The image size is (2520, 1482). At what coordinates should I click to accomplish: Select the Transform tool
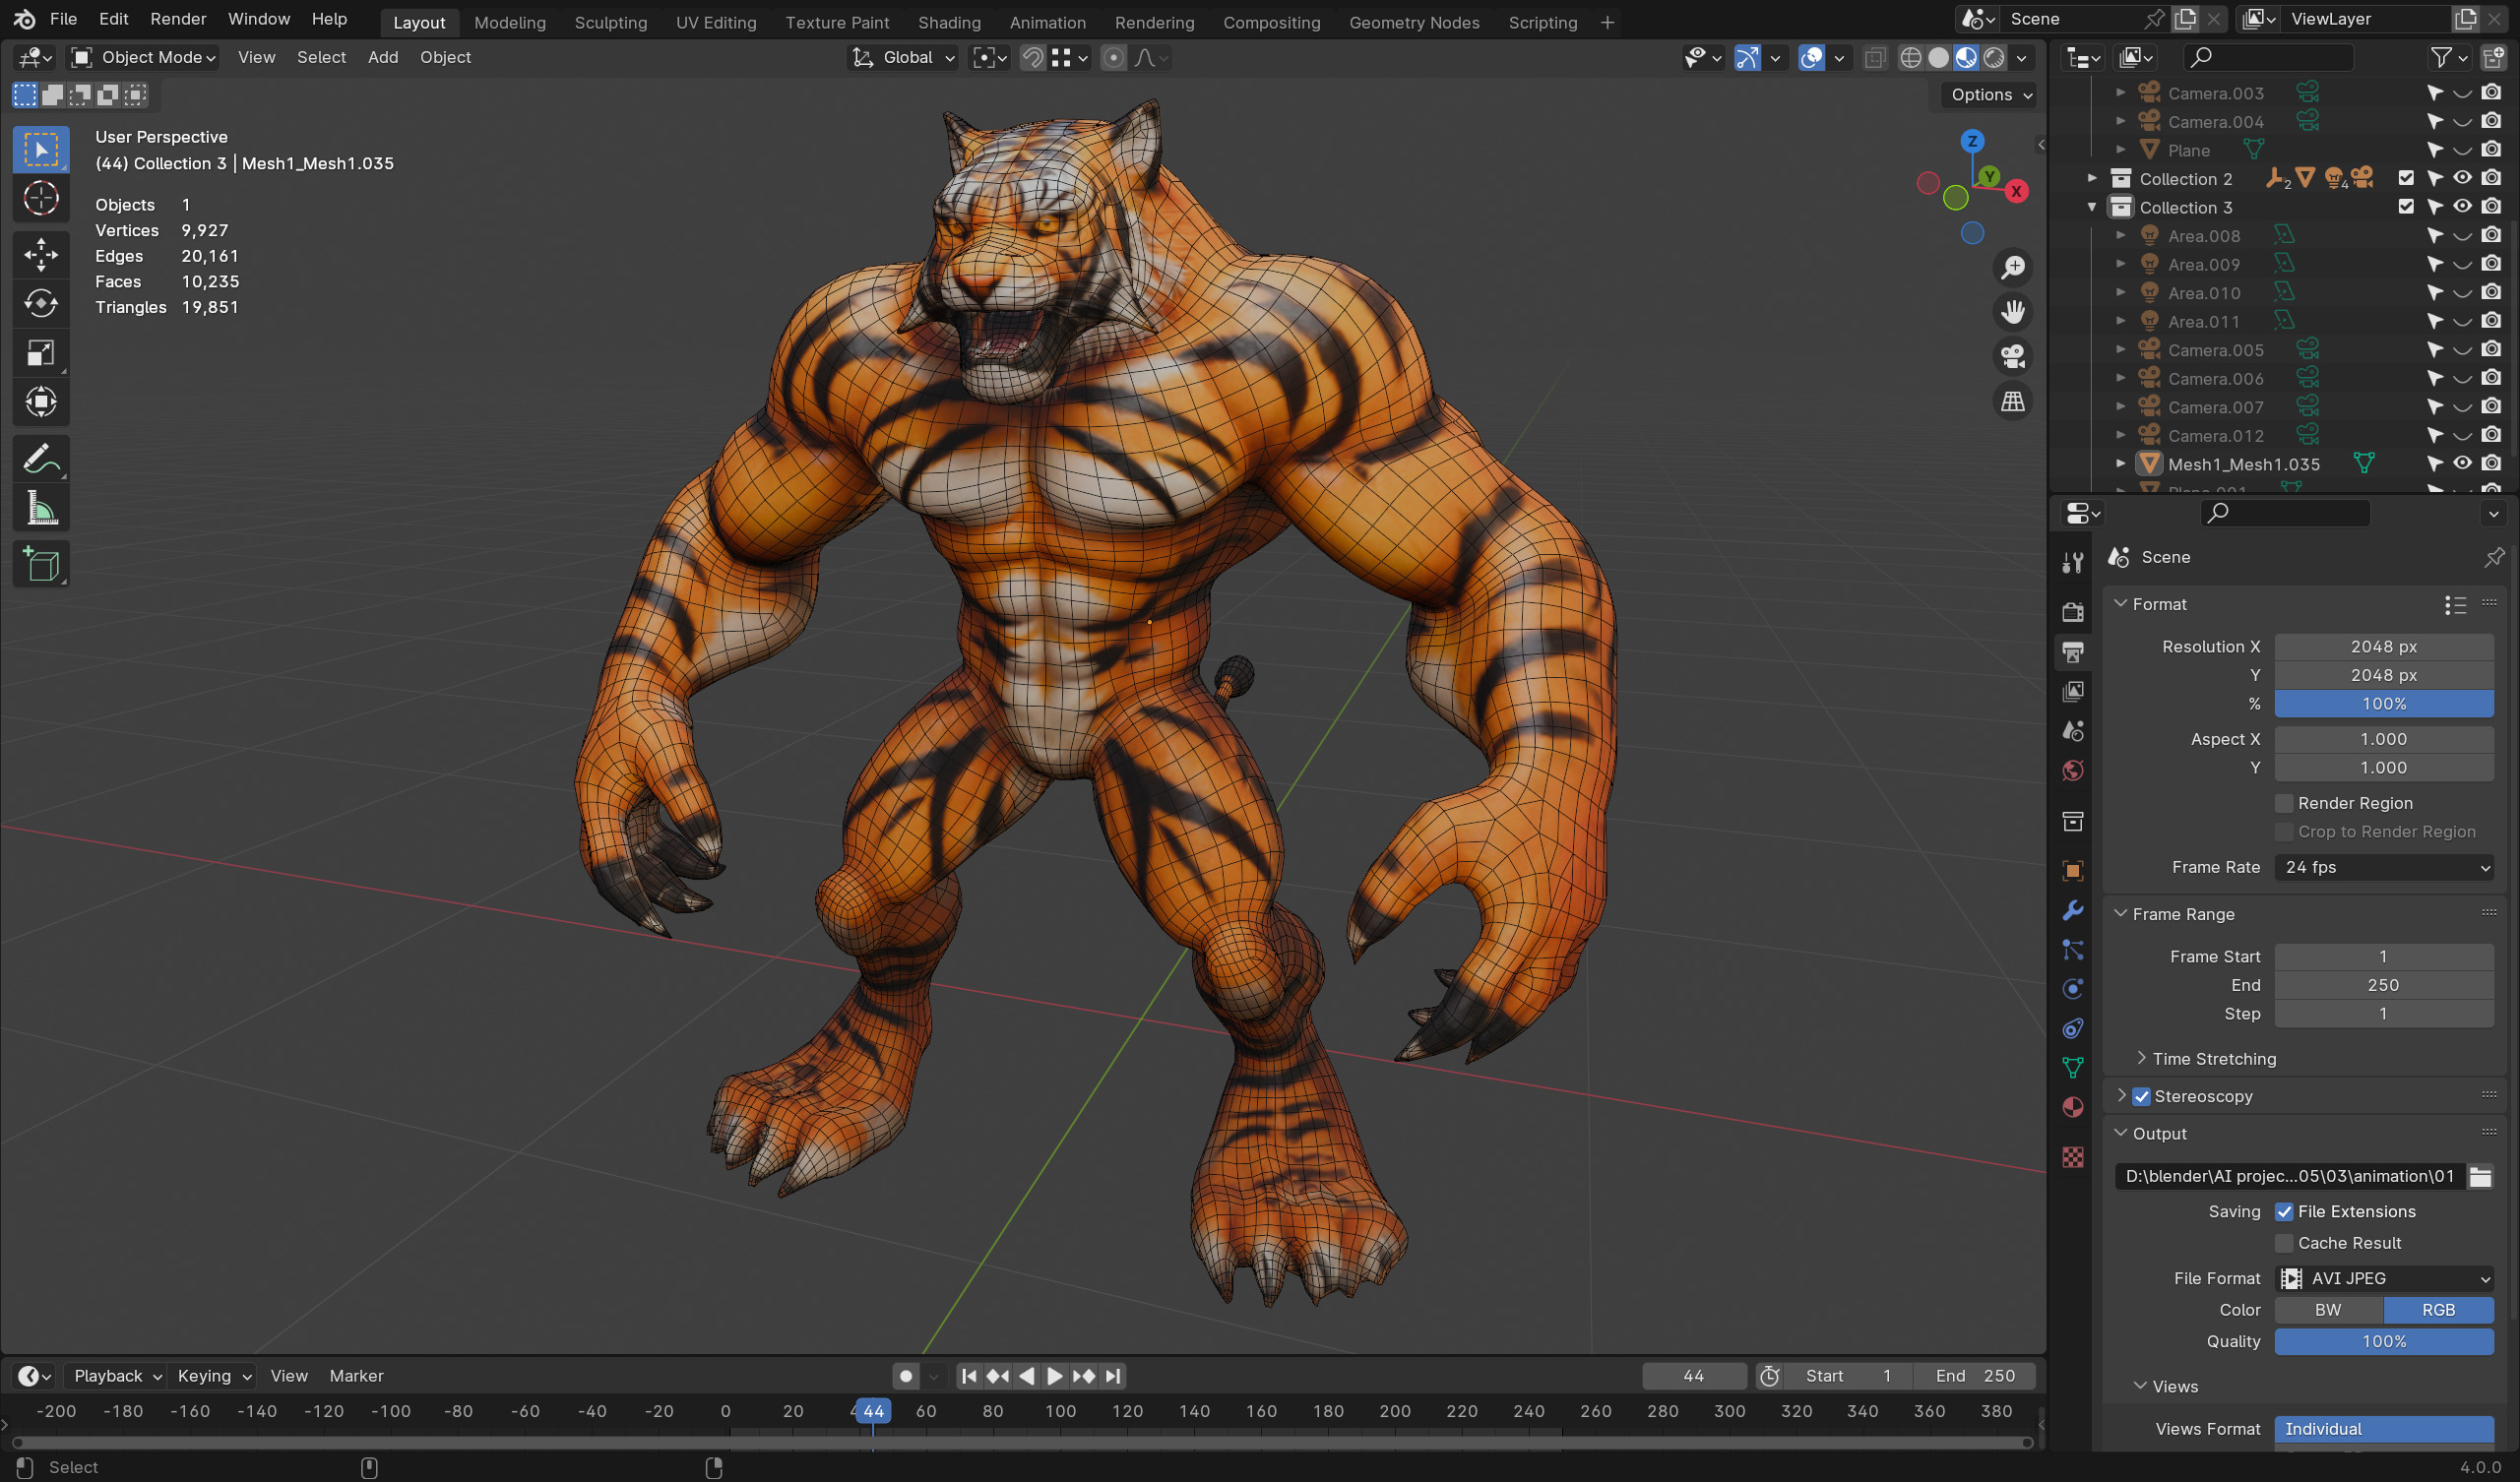click(x=41, y=402)
